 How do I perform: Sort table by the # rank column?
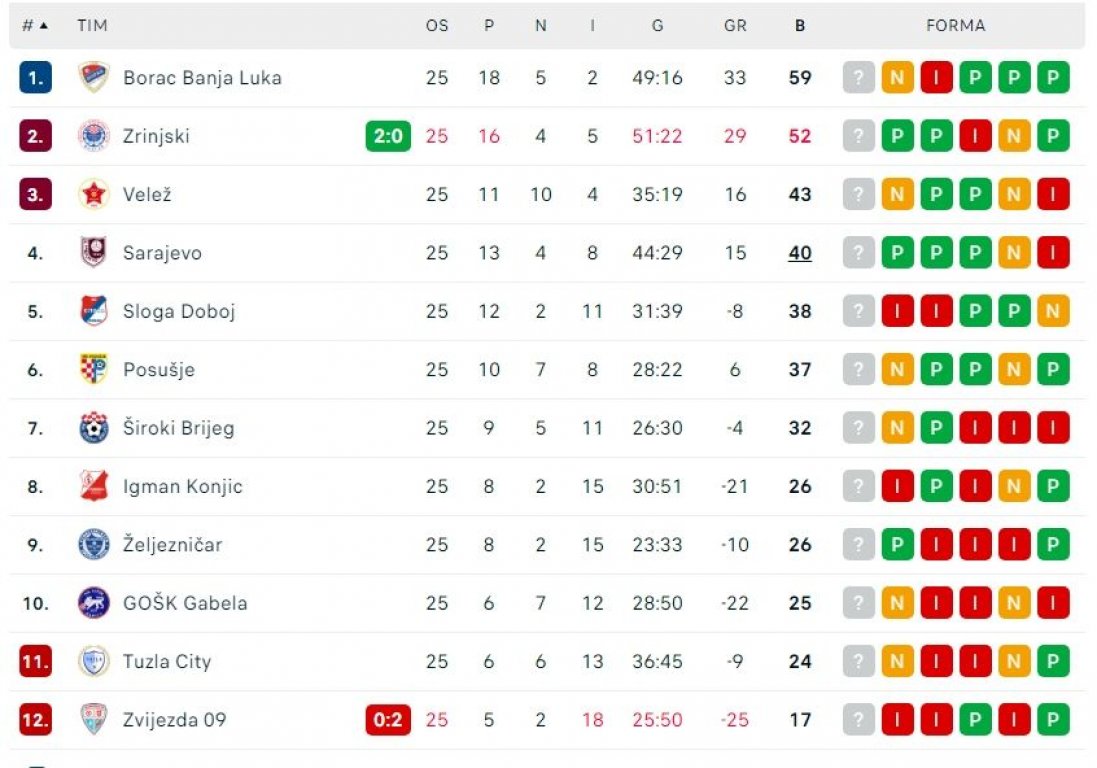coord(34,26)
